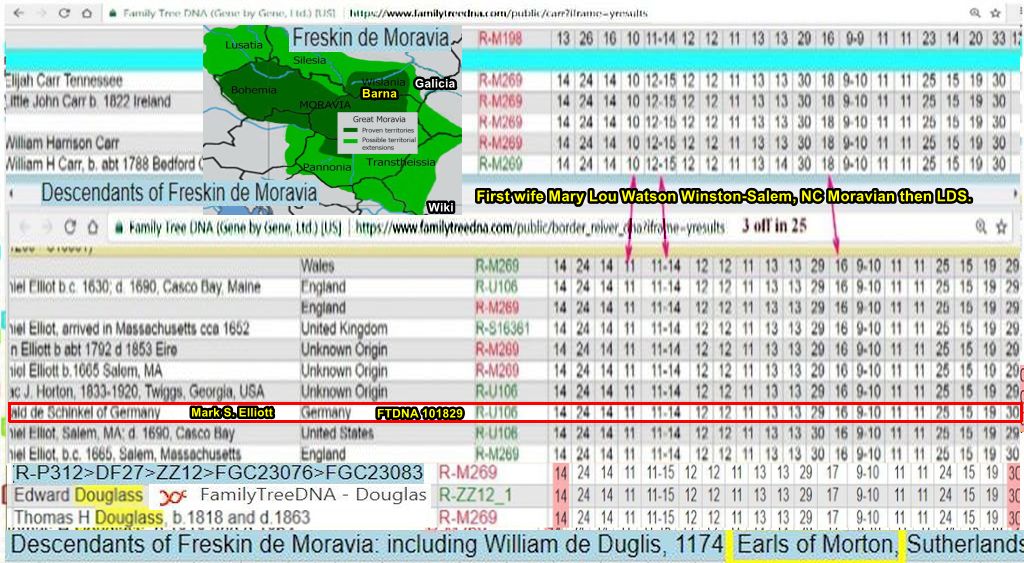Select Elliot arrived in Massachusetts cca 1652
The width and height of the screenshot is (1024, 563).
[129, 329]
